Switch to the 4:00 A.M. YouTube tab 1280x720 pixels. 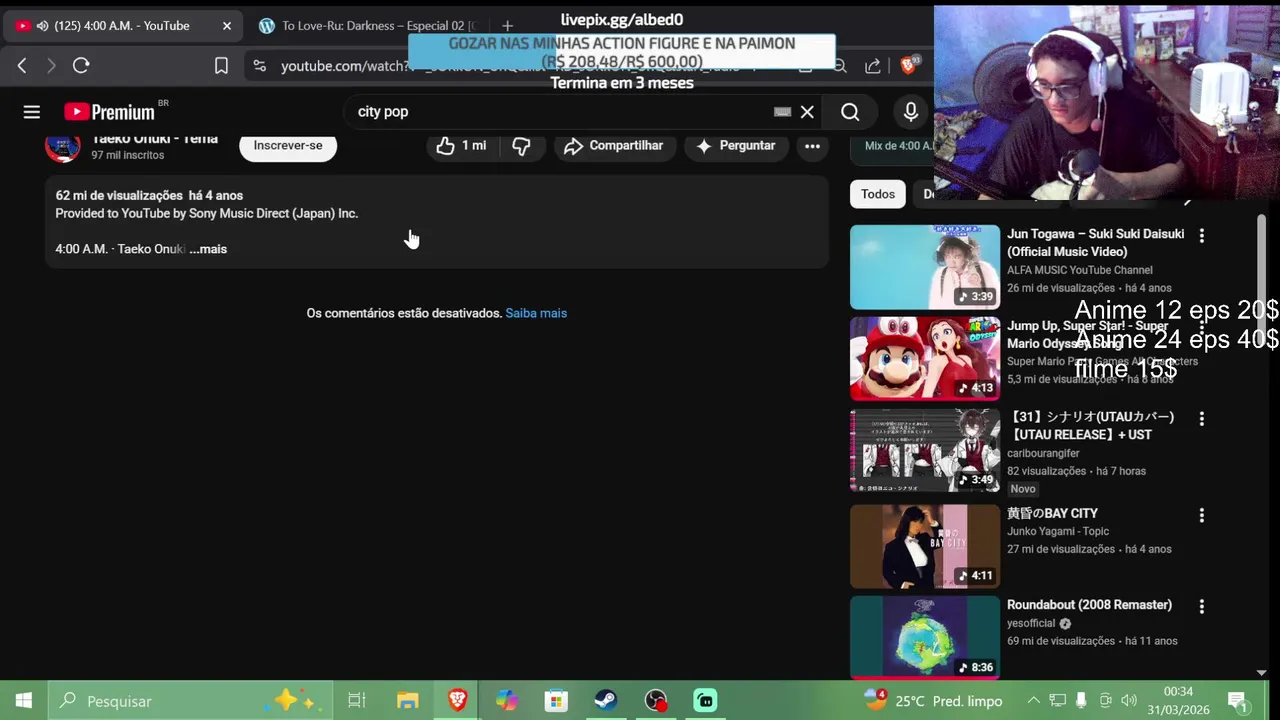click(x=122, y=26)
